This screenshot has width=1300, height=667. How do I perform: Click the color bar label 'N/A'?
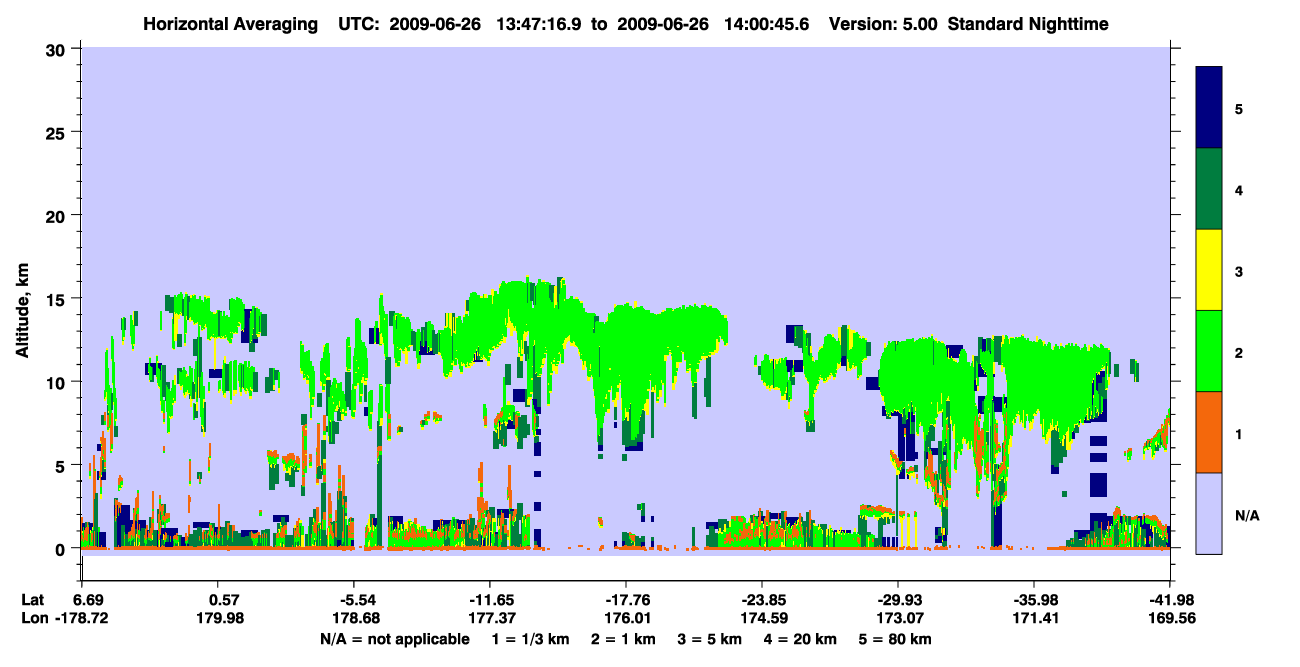[x=1246, y=516]
